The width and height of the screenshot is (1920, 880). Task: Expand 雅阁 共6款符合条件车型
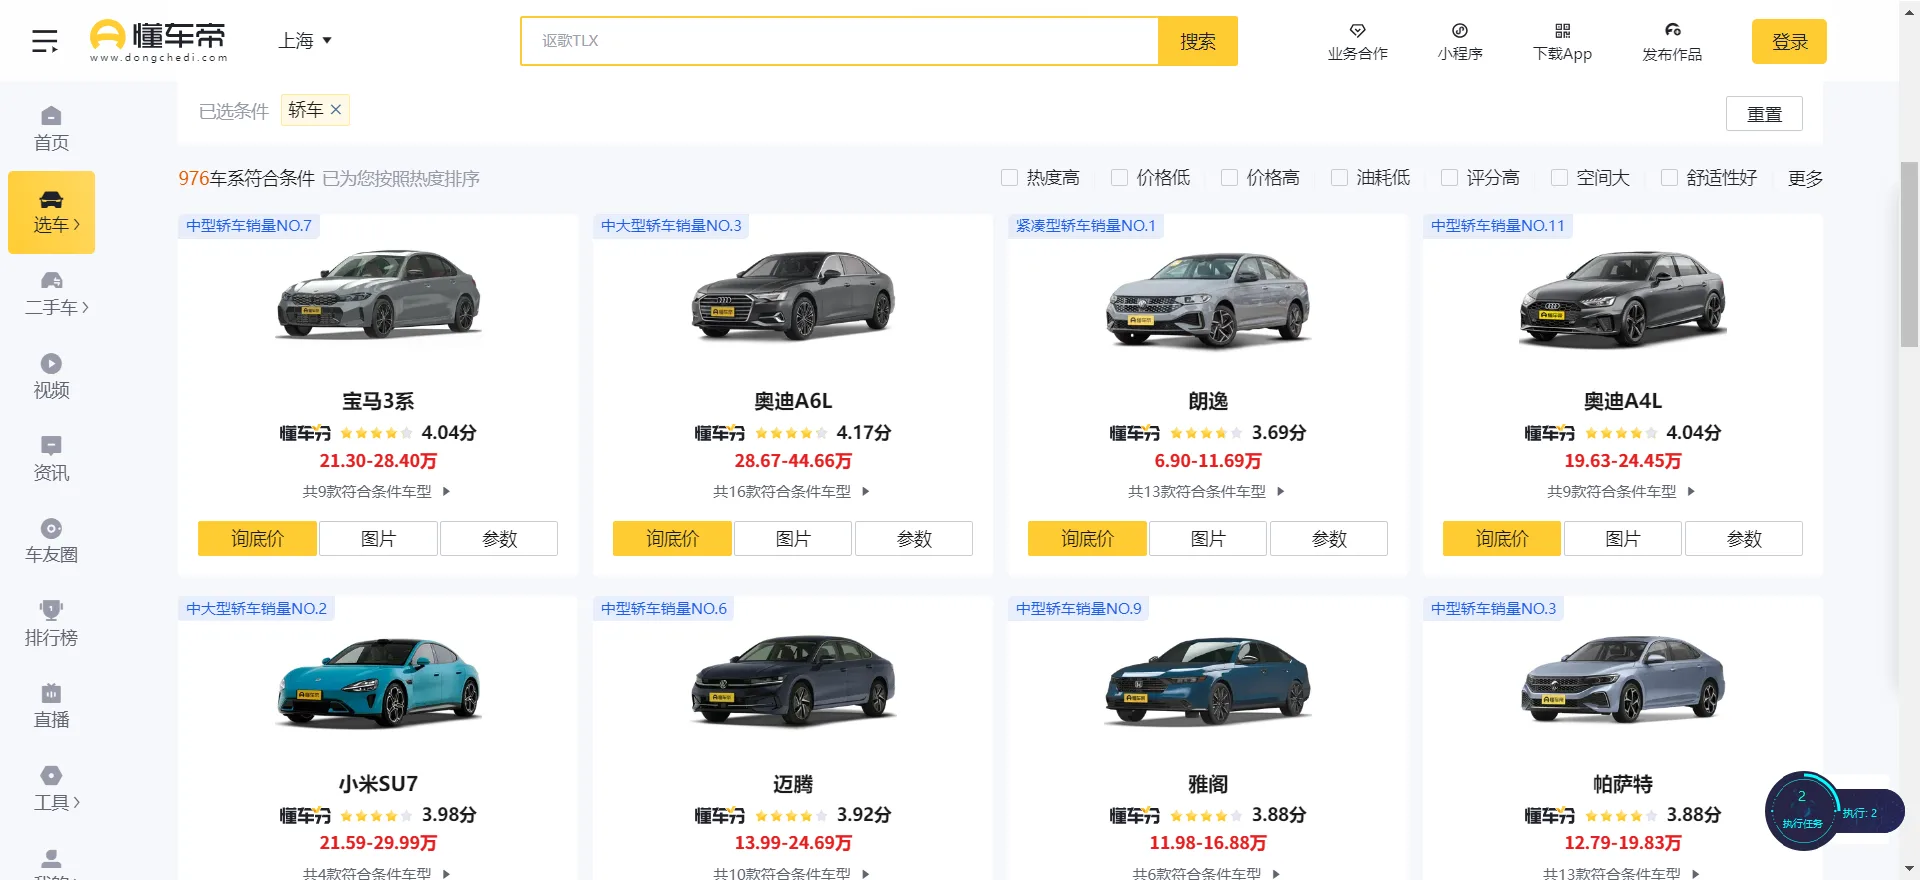tap(1207, 873)
